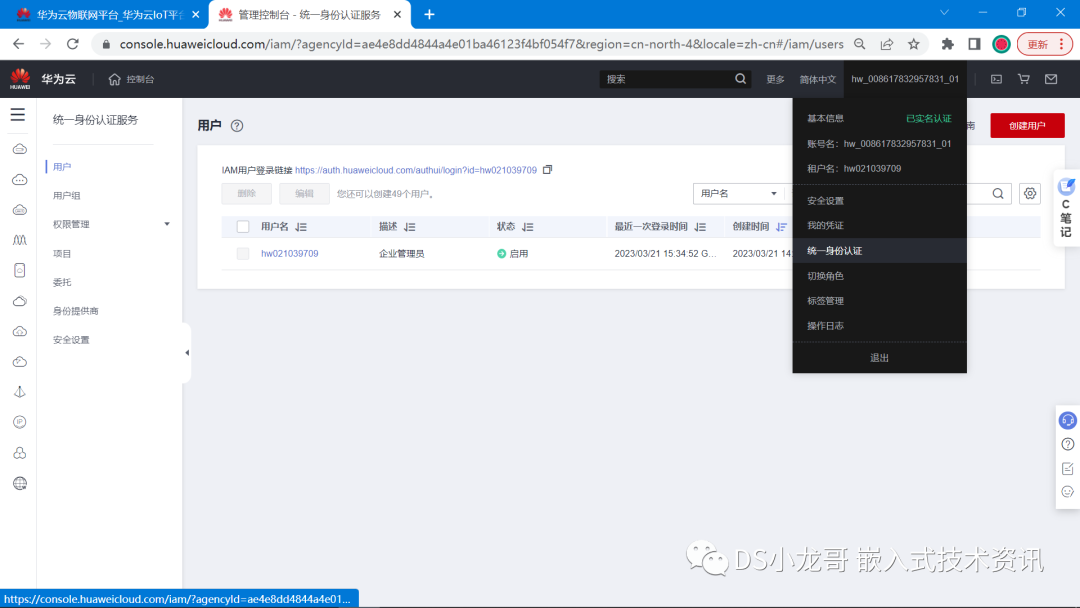Copy the IAM login link with copy icon
The height and width of the screenshot is (608, 1080).
coord(545,171)
